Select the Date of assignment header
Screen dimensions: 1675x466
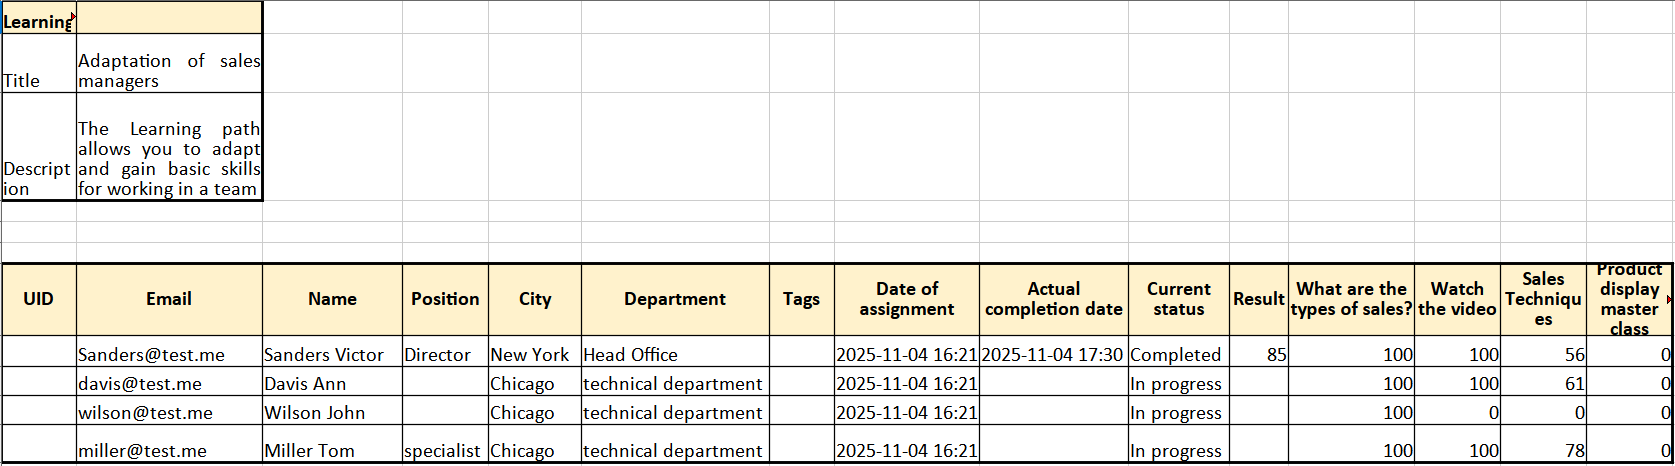tap(906, 299)
